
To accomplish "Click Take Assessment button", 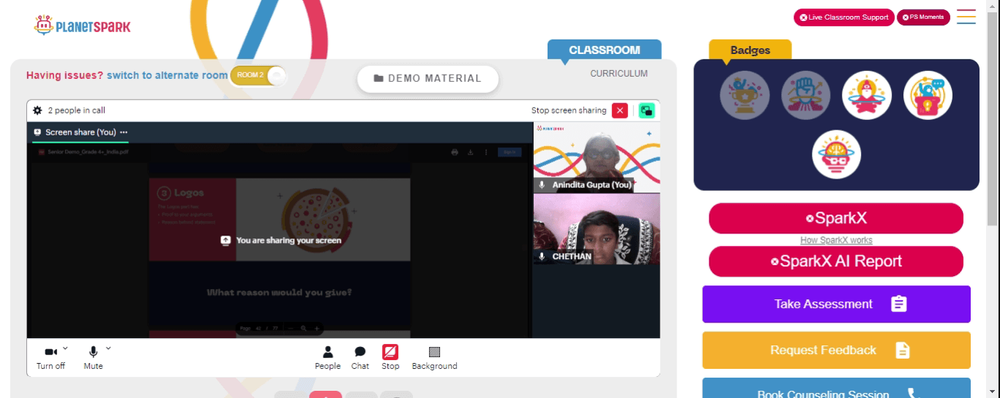I will tap(836, 304).
